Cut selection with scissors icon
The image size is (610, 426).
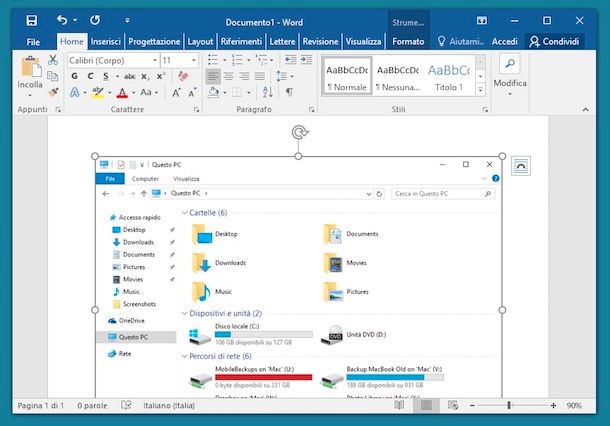tap(53, 60)
